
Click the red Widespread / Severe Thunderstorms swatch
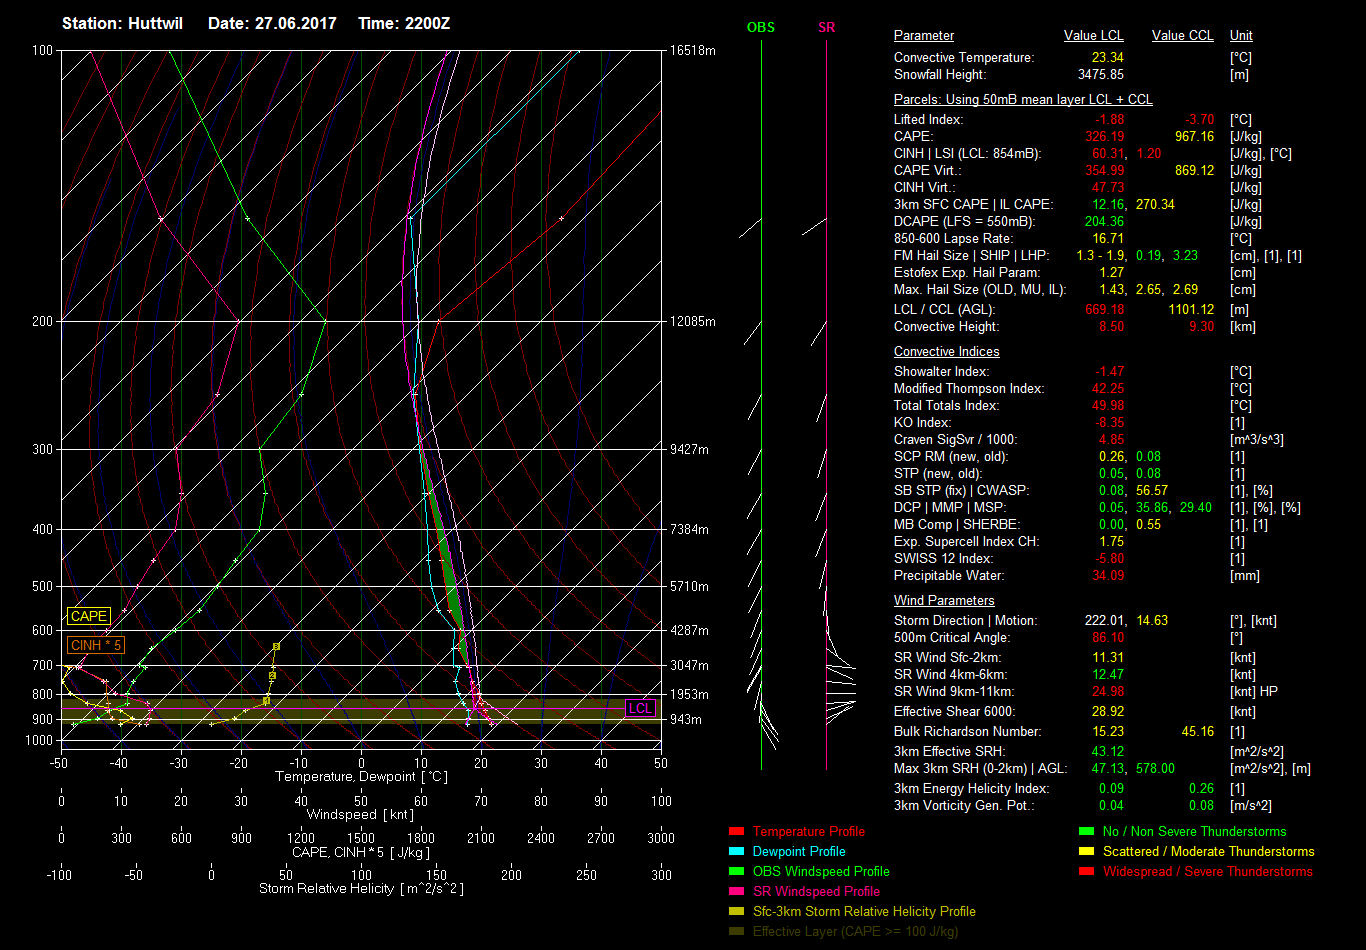pos(1086,872)
